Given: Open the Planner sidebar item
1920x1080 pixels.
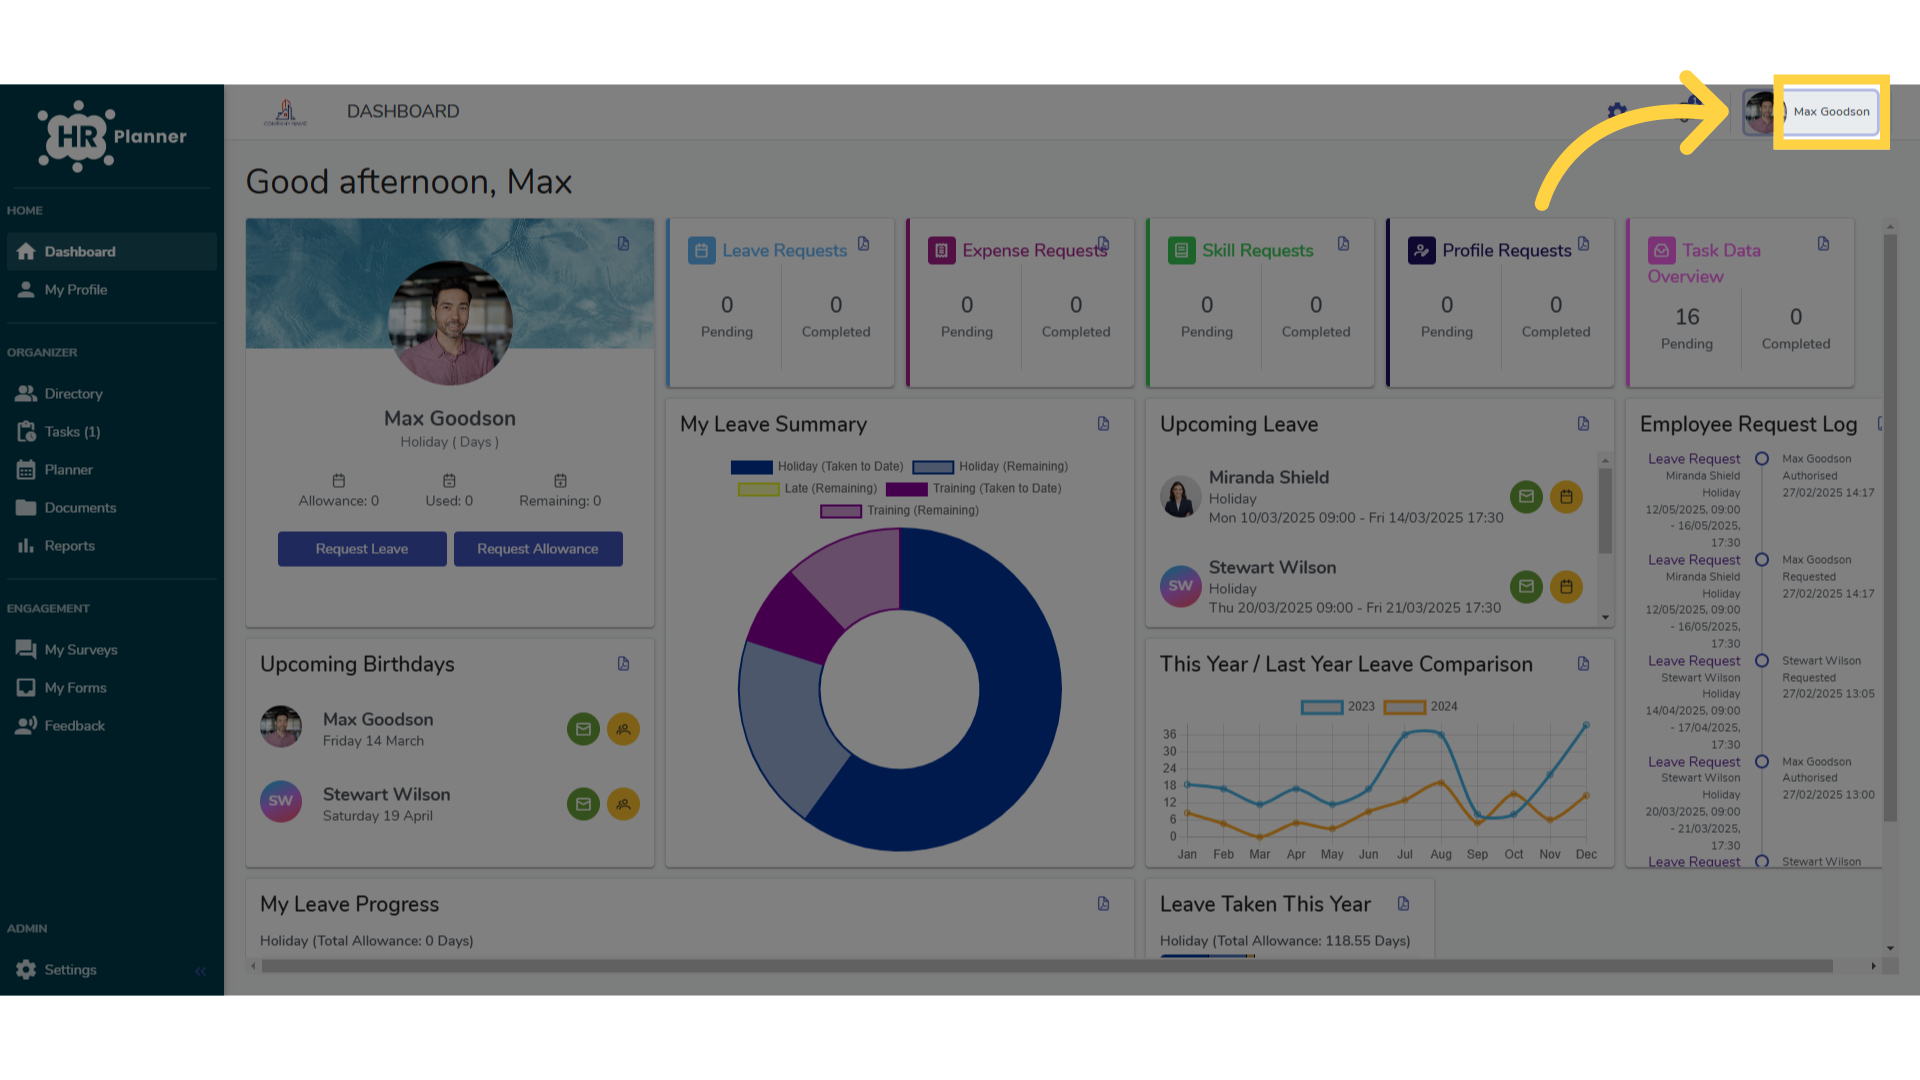Looking at the screenshot, I should (111, 470).
